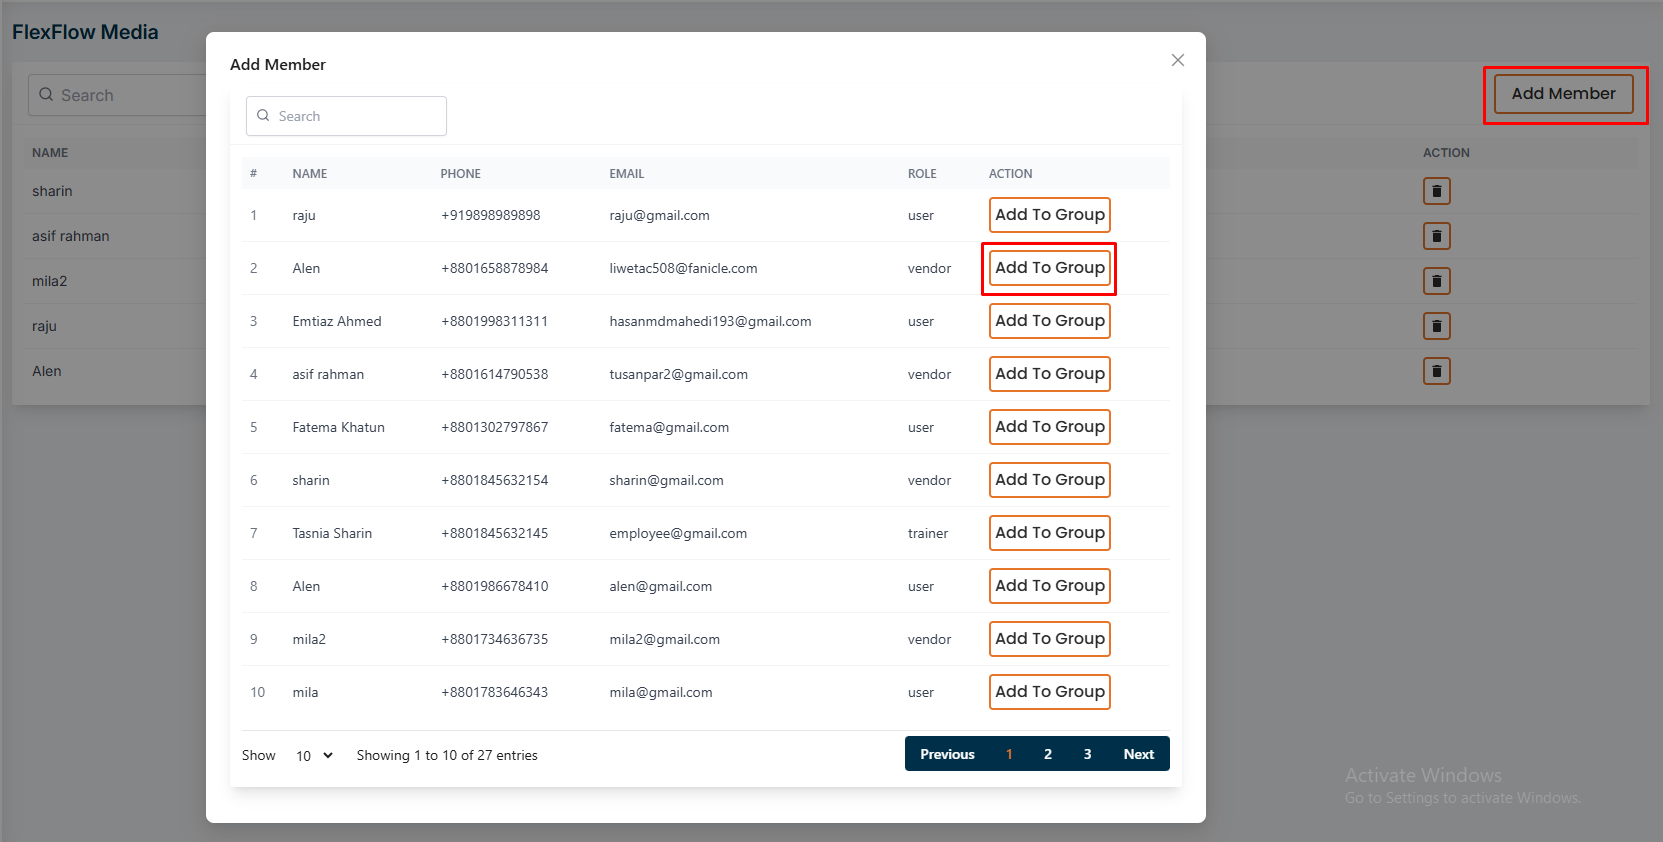
Task: Remove mila2 with the trash icon
Action: tap(1436, 281)
